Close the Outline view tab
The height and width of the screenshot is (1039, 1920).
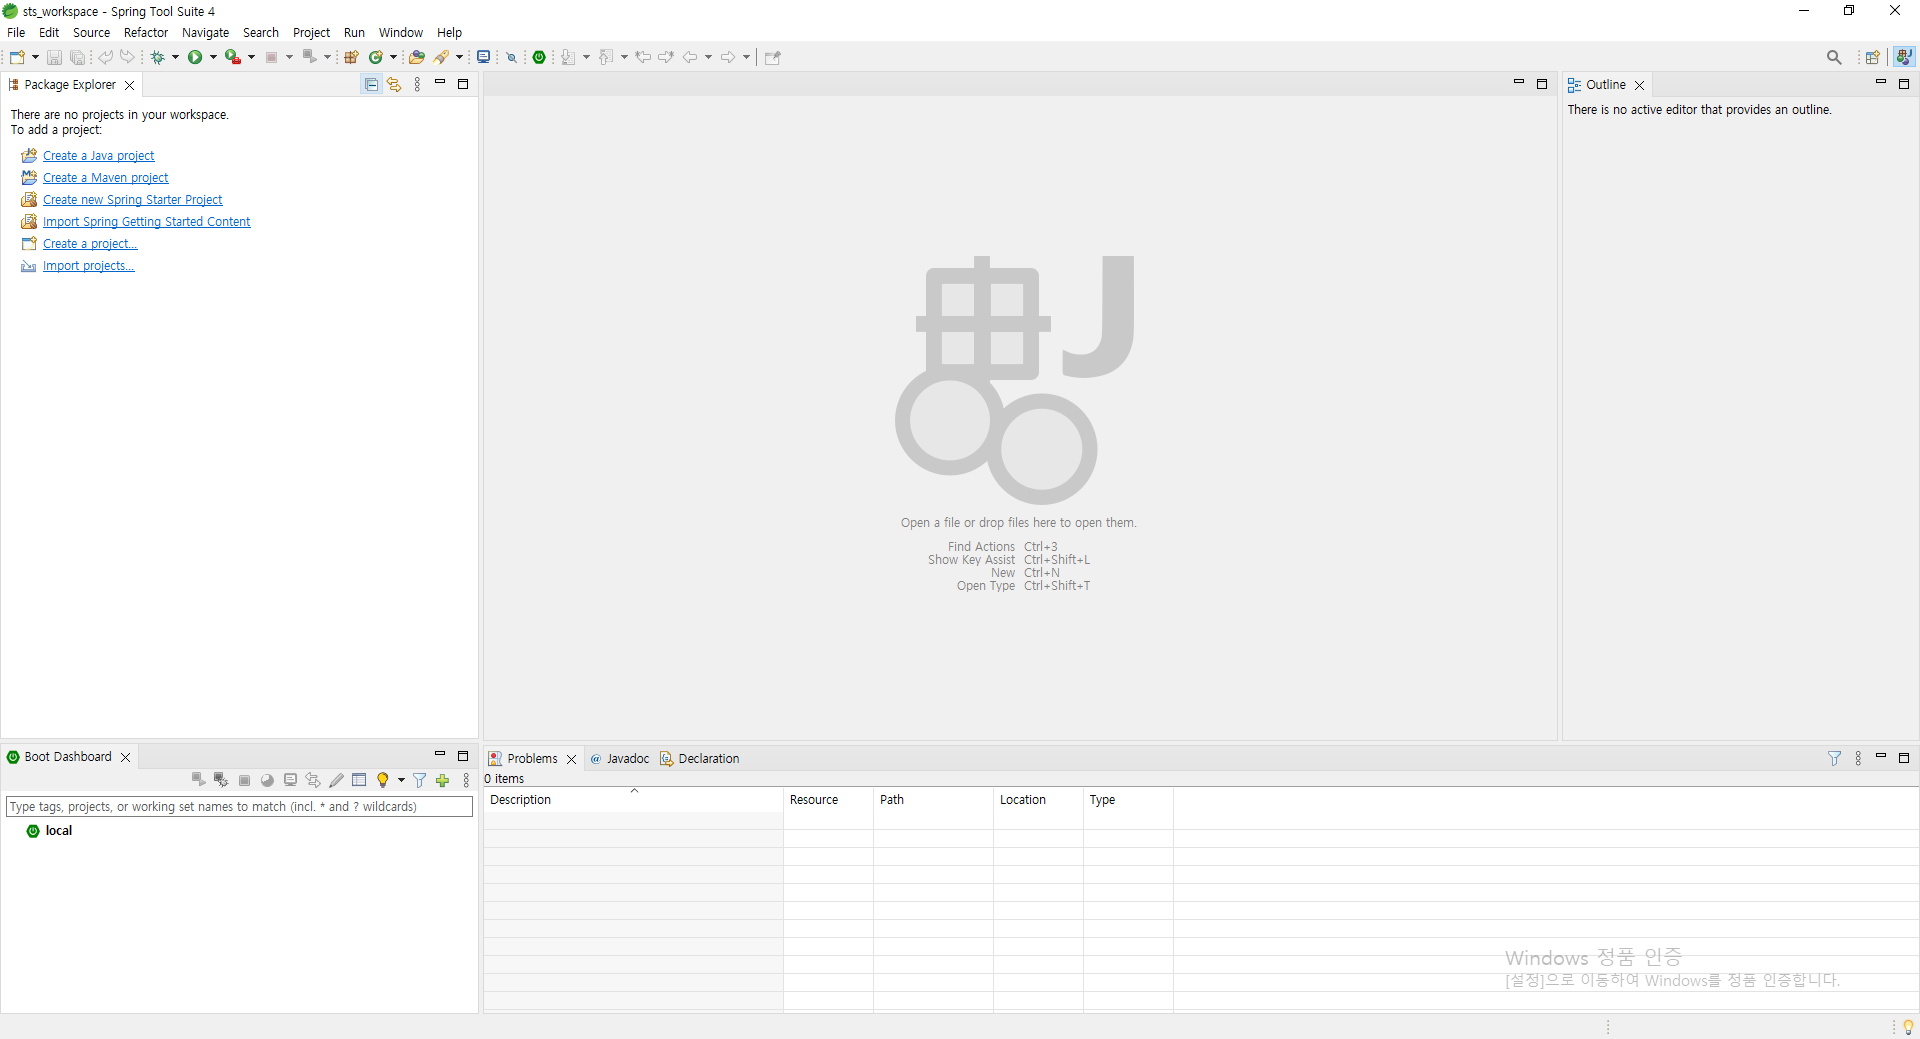(x=1640, y=85)
